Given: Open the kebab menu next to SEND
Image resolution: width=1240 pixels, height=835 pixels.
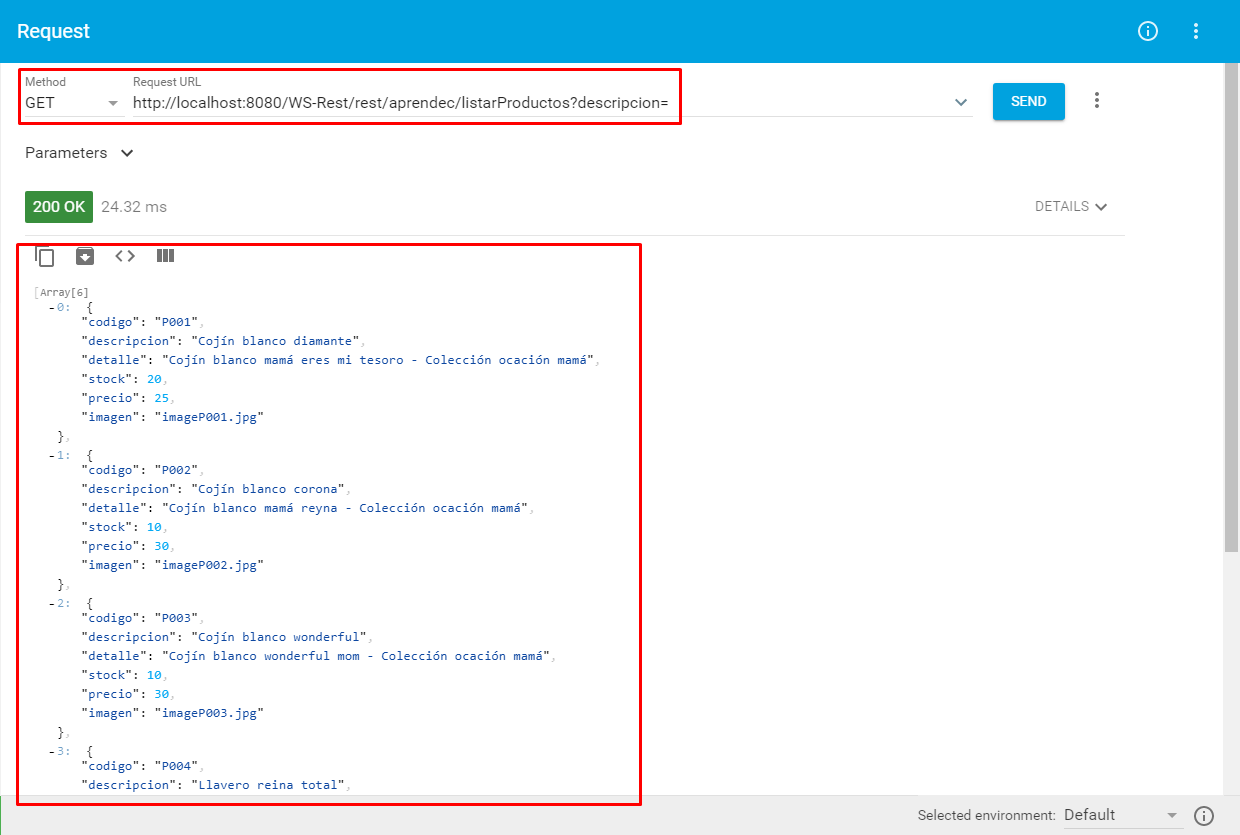Looking at the screenshot, I should [1097, 100].
